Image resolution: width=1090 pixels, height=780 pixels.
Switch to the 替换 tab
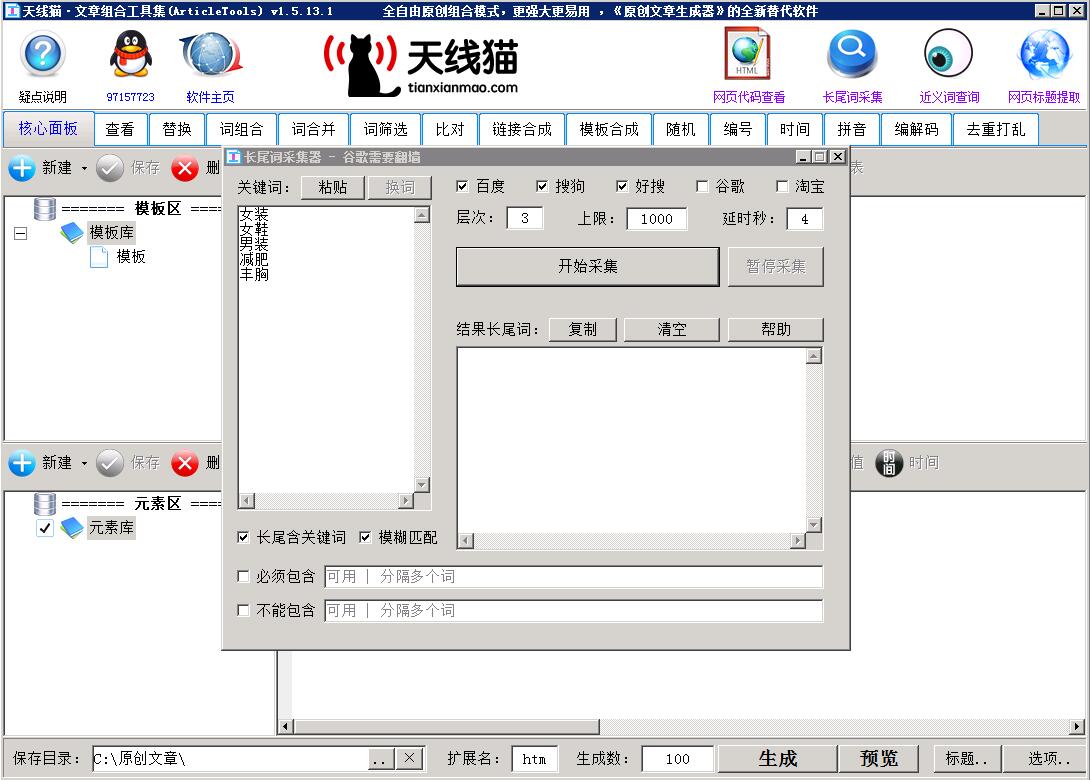[177, 129]
